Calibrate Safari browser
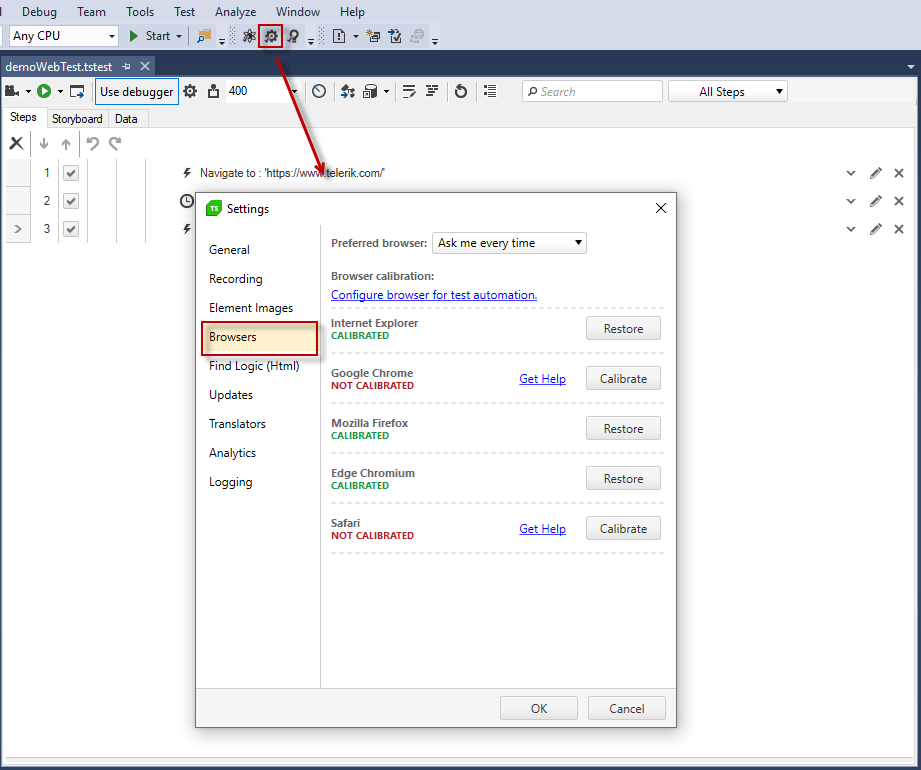Image resolution: width=921 pixels, height=770 pixels. pos(623,529)
